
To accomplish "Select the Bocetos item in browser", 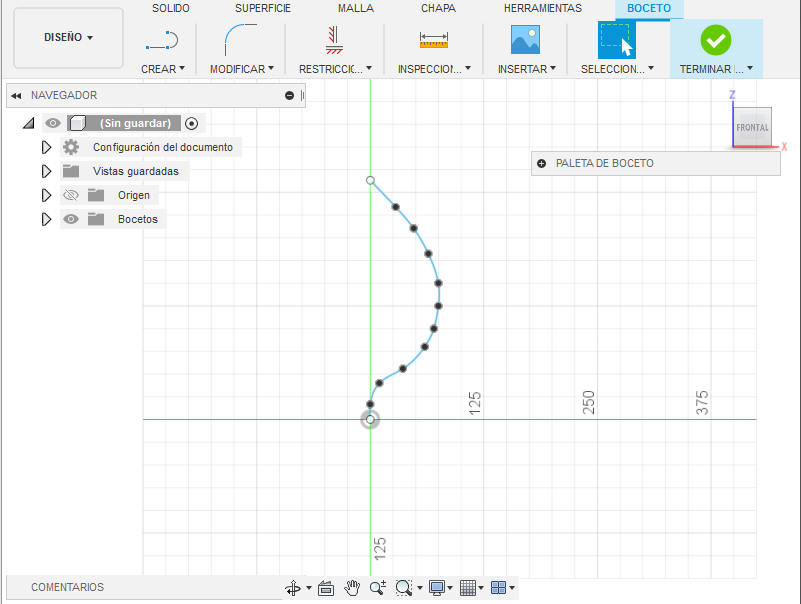I will pyautogui.click(x=137, y=219).
